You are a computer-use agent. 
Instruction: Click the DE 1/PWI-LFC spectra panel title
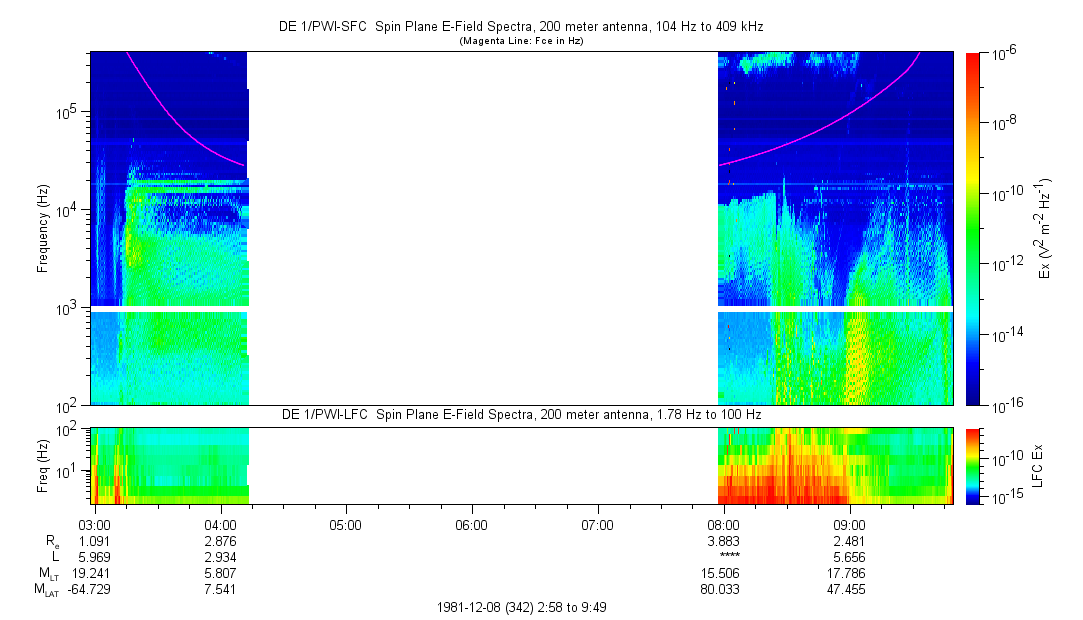click(520, 414)
